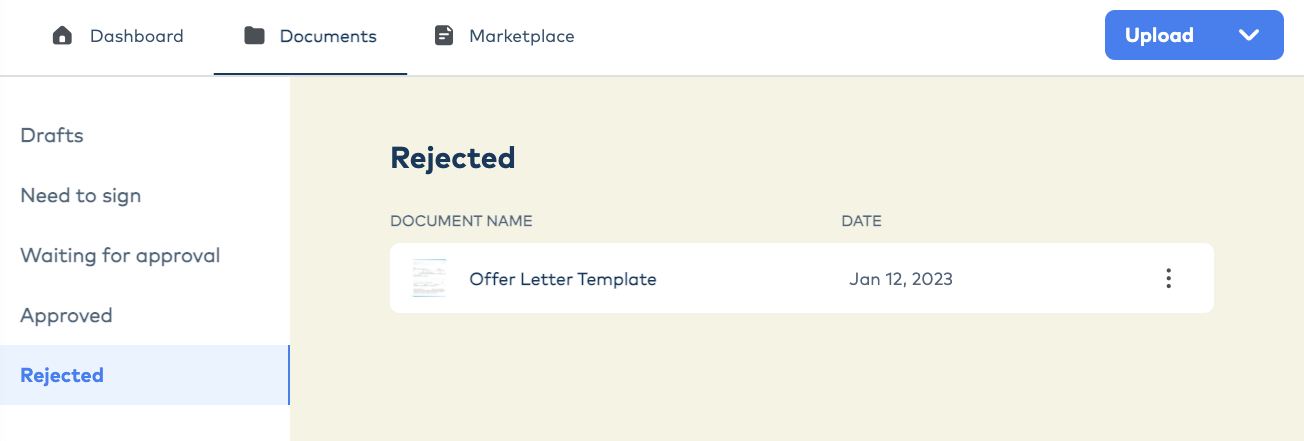Click the Upload button label

(1159, 35)
